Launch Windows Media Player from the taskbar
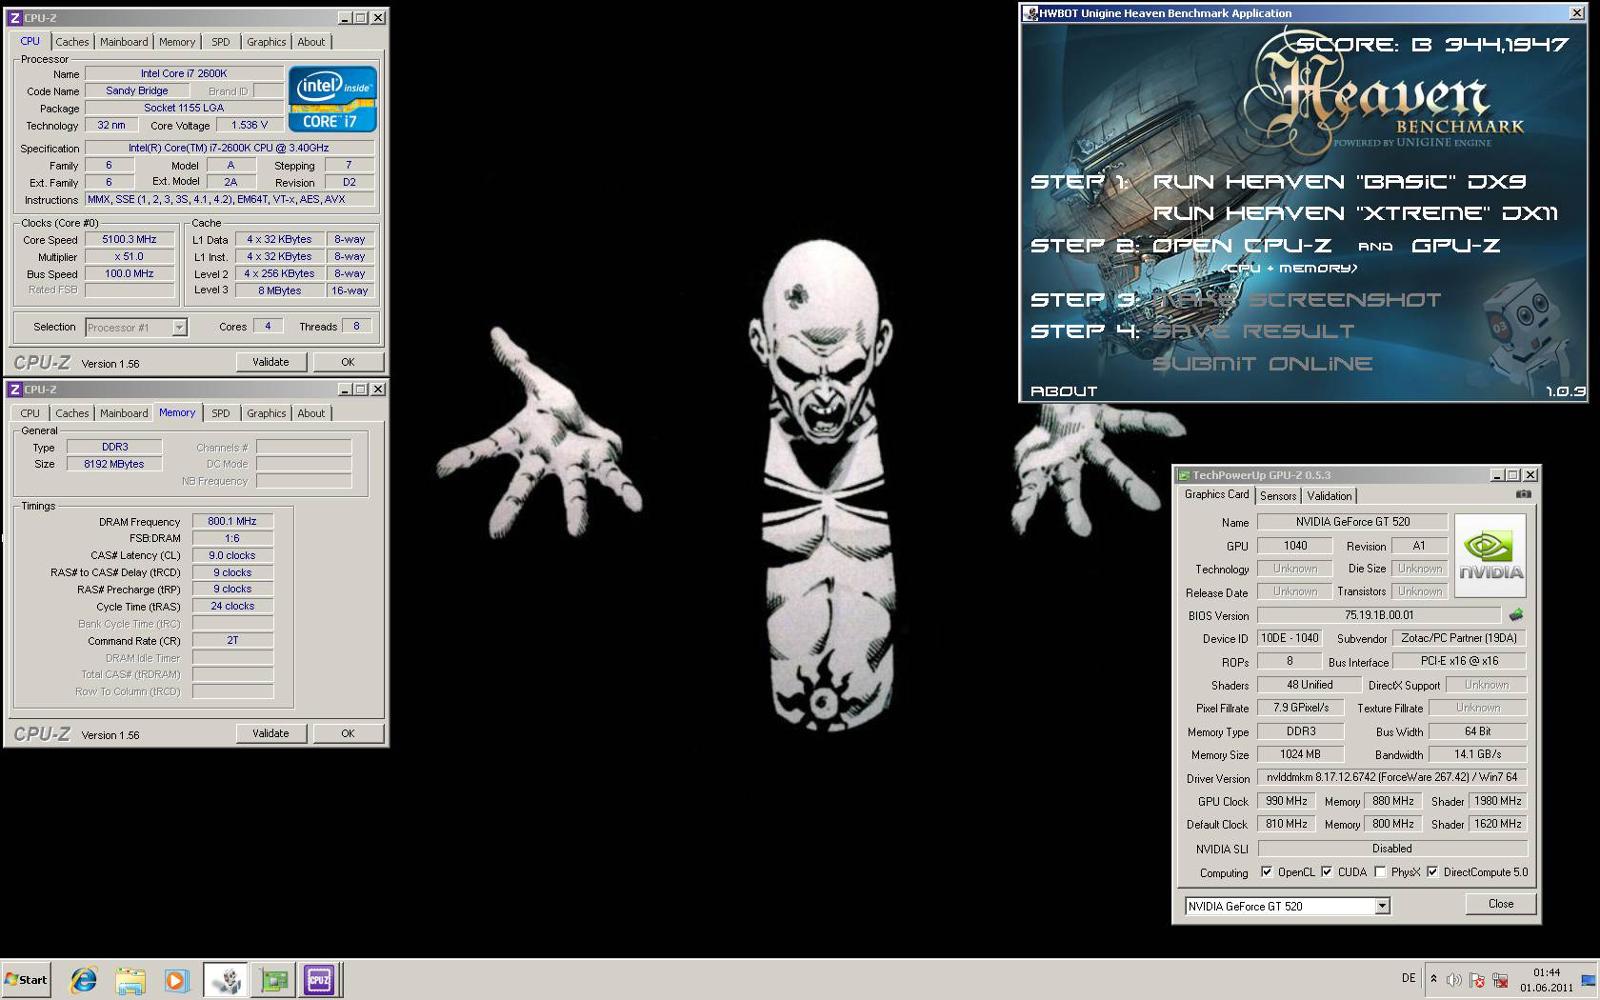 (x=176, y=980)
